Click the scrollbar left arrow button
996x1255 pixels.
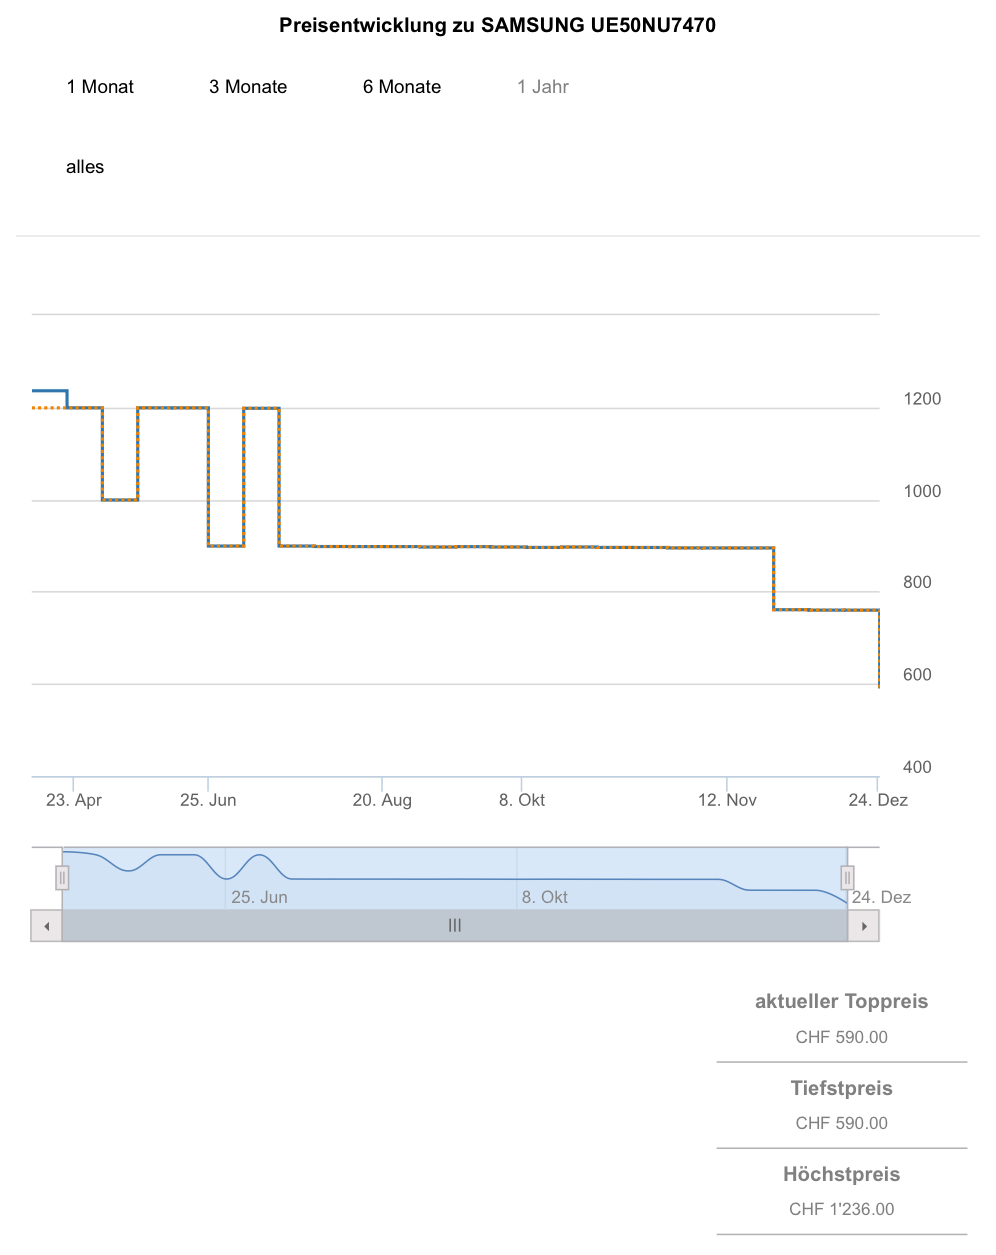(46, 926)
